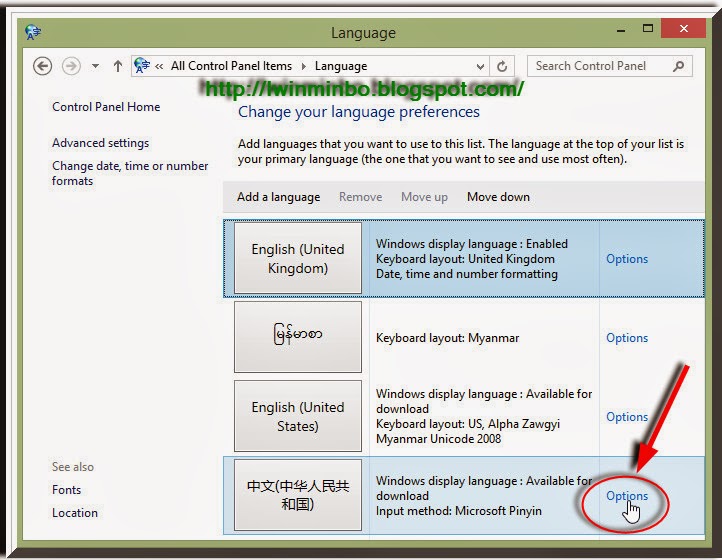Click the Language icon in address bar
The width and height of the screenshot is (722, 560).
click(x=142, y=65)
